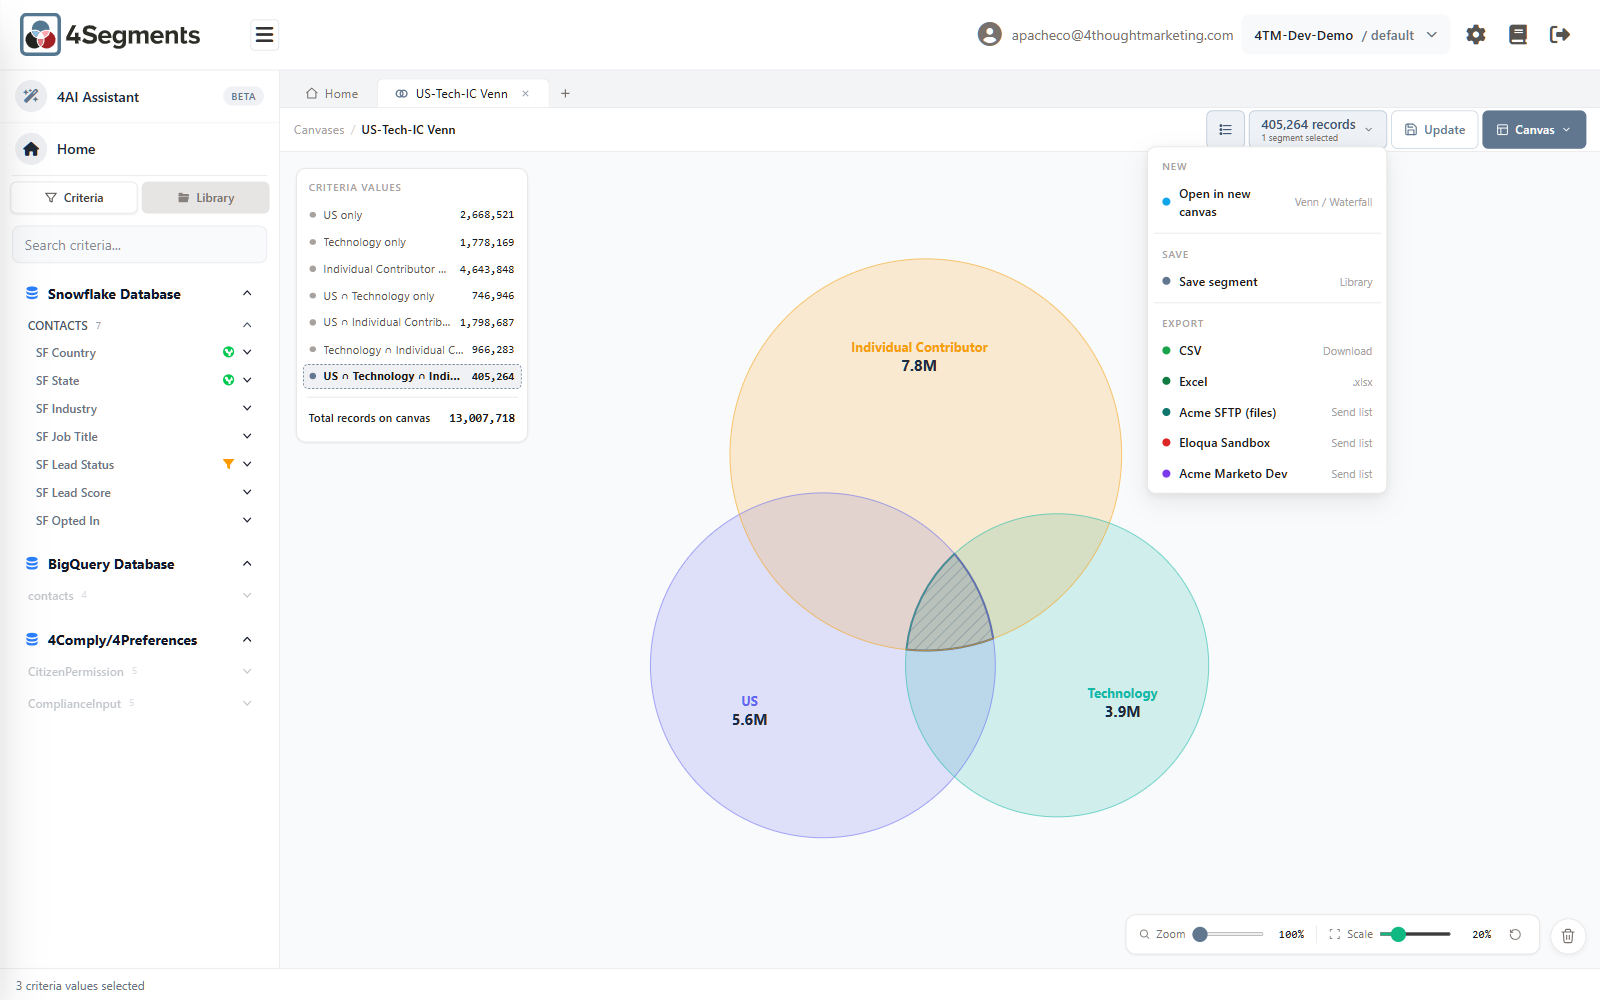The height and width of the screenshot is (1000, 1600).
Task: Adjust the Scale slider handle
Action: (x=1399, y=934)
